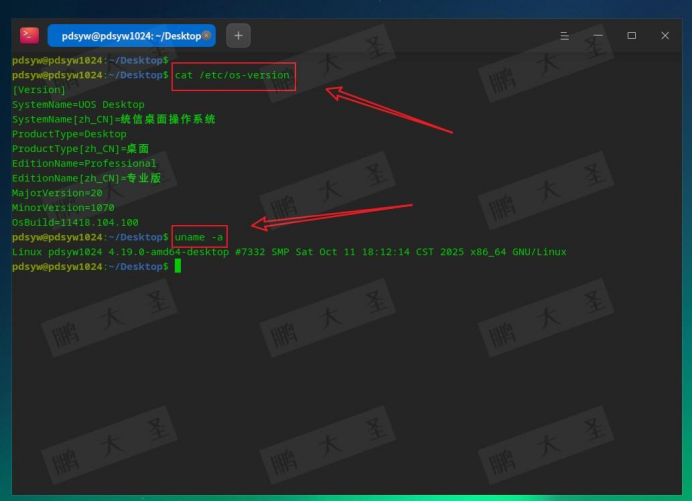693x502 pixels.
Task: Click the line "OsBuild=11418.104.100"
Action: pos(75,223)
